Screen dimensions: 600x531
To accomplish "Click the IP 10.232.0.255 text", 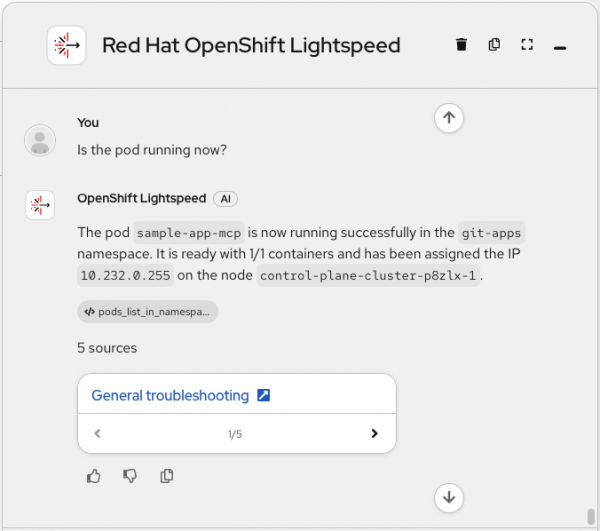I will pyautogui.click(x=125, y=275).
